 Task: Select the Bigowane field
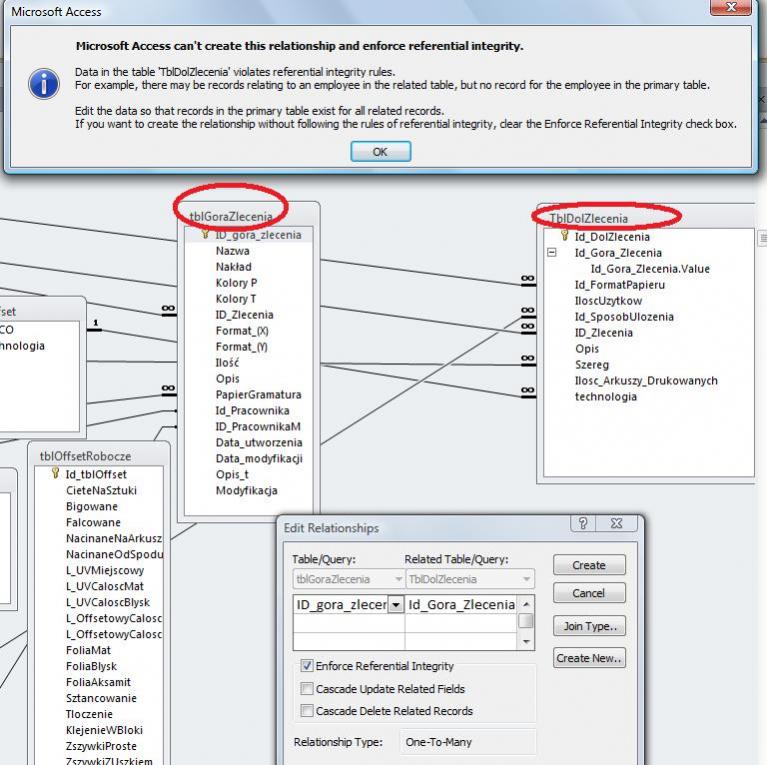92,506
